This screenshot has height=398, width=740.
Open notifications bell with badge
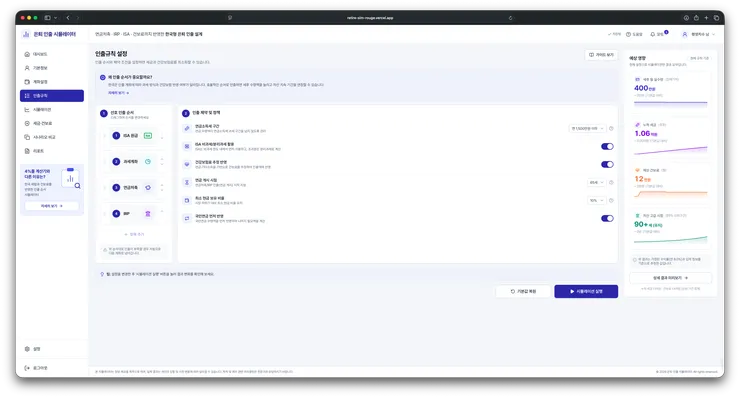659,34
